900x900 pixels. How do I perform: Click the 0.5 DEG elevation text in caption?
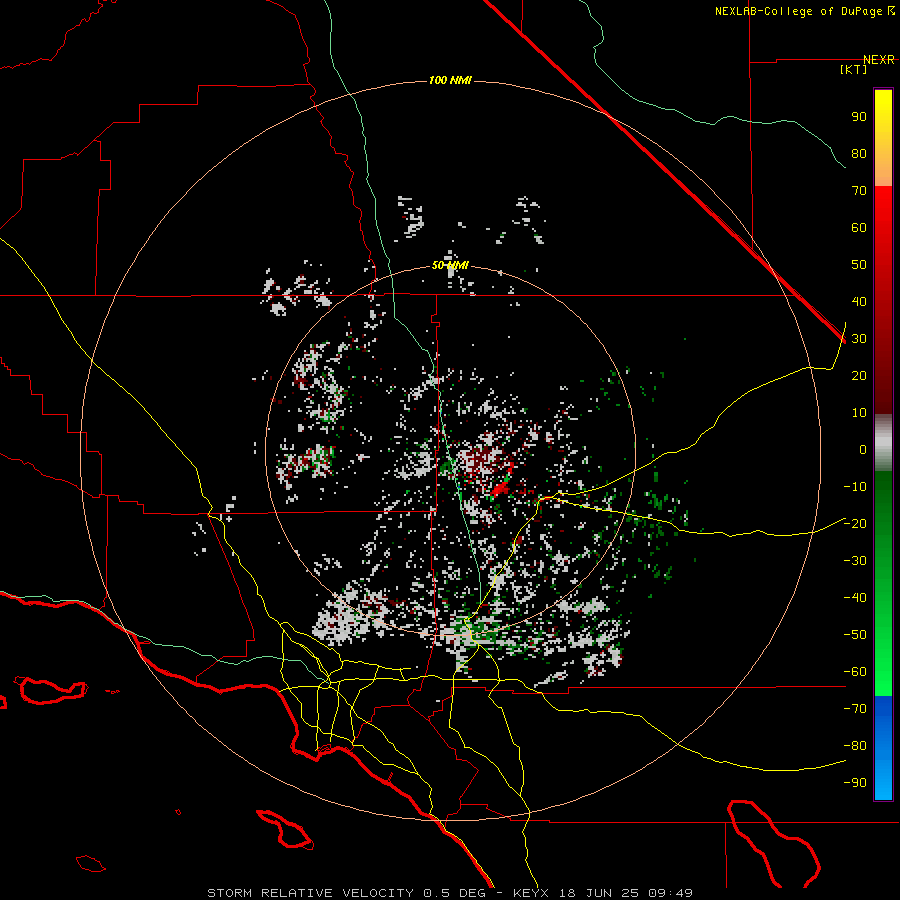pos(454,893)
